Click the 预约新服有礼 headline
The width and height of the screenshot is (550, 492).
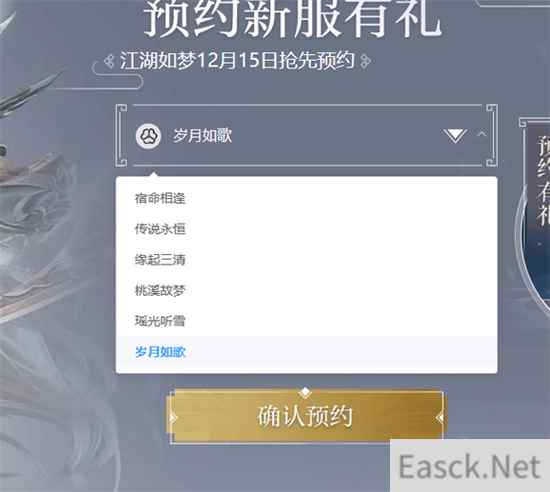[x=292, y=18]
